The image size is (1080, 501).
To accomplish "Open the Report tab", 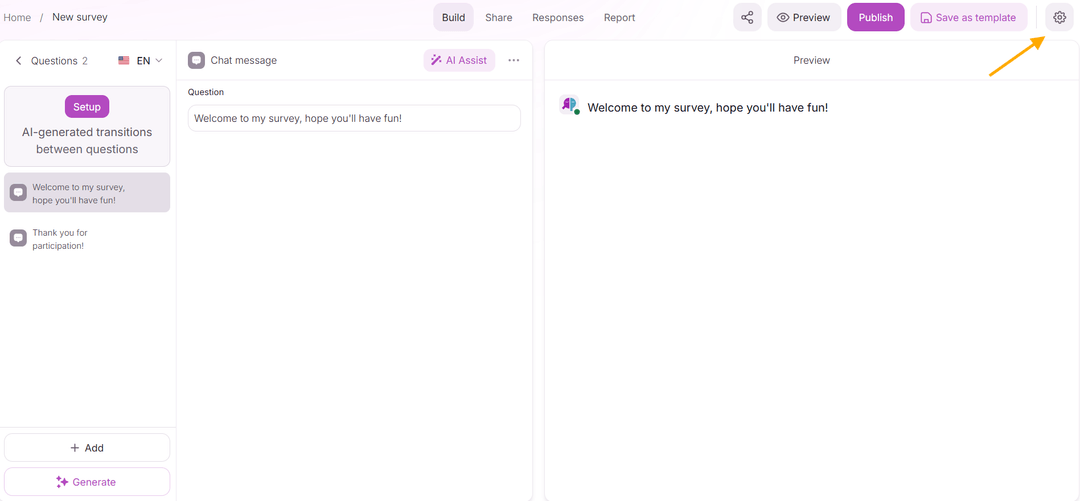I will (619, 17).
